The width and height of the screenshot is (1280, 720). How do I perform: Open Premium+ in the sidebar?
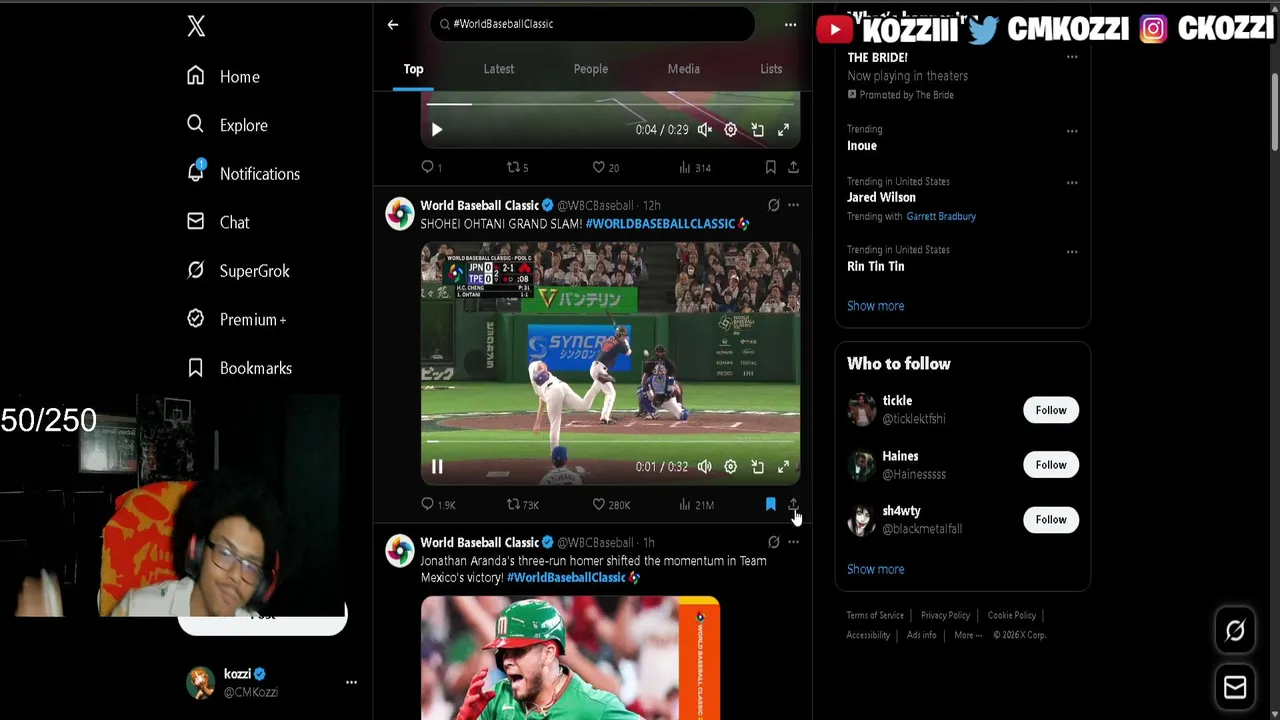237,319
